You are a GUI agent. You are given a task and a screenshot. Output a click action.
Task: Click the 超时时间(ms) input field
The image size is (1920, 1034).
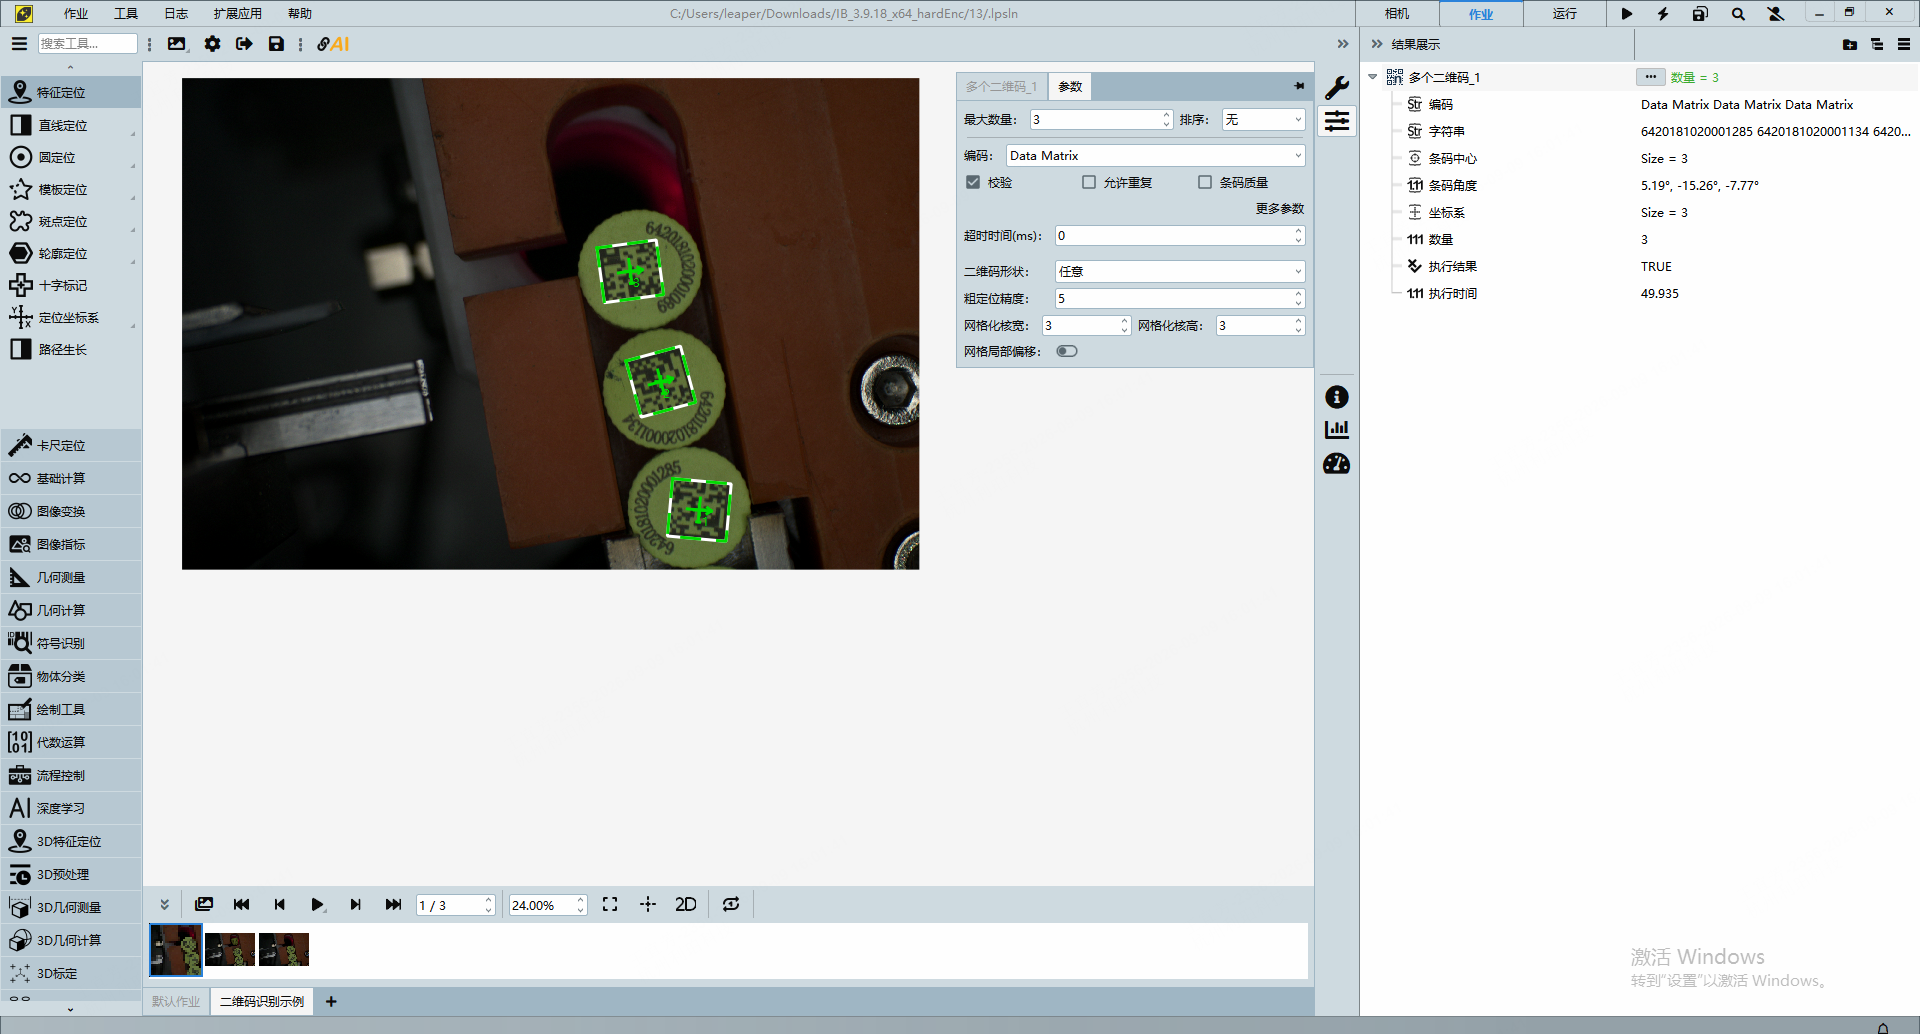pyautogui.click(x=1180, y=235)
